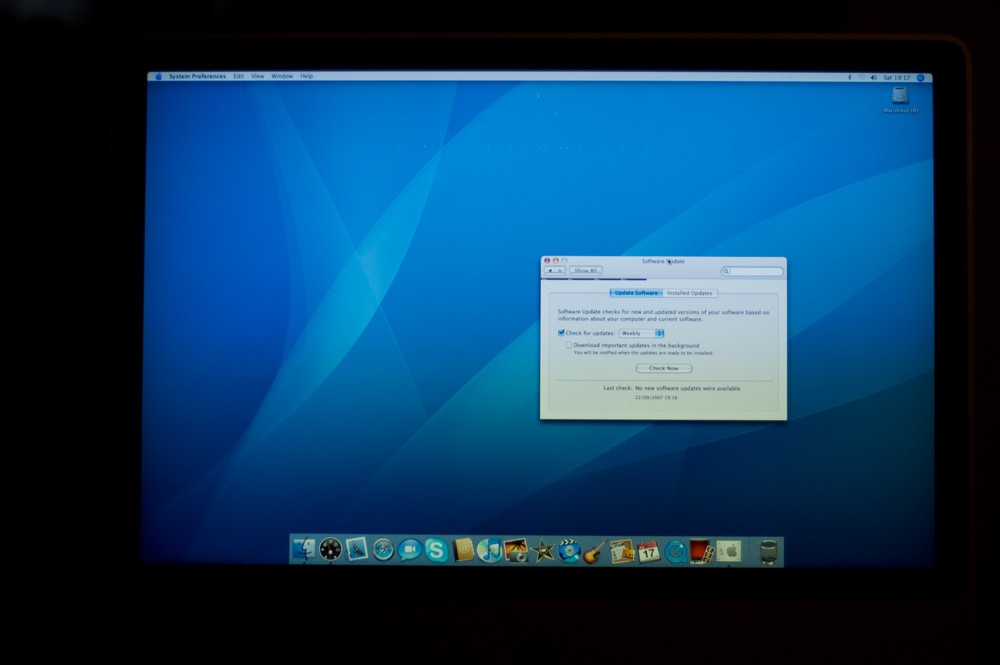Open the View menu
Viewport: 1000px width, 665px height.
pos(258,77)
